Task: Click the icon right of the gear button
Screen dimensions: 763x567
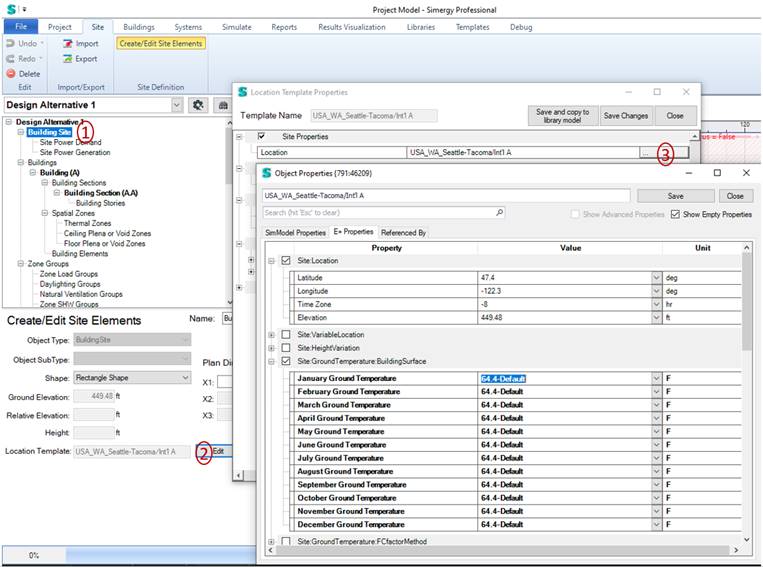Action: click(223, 105)
